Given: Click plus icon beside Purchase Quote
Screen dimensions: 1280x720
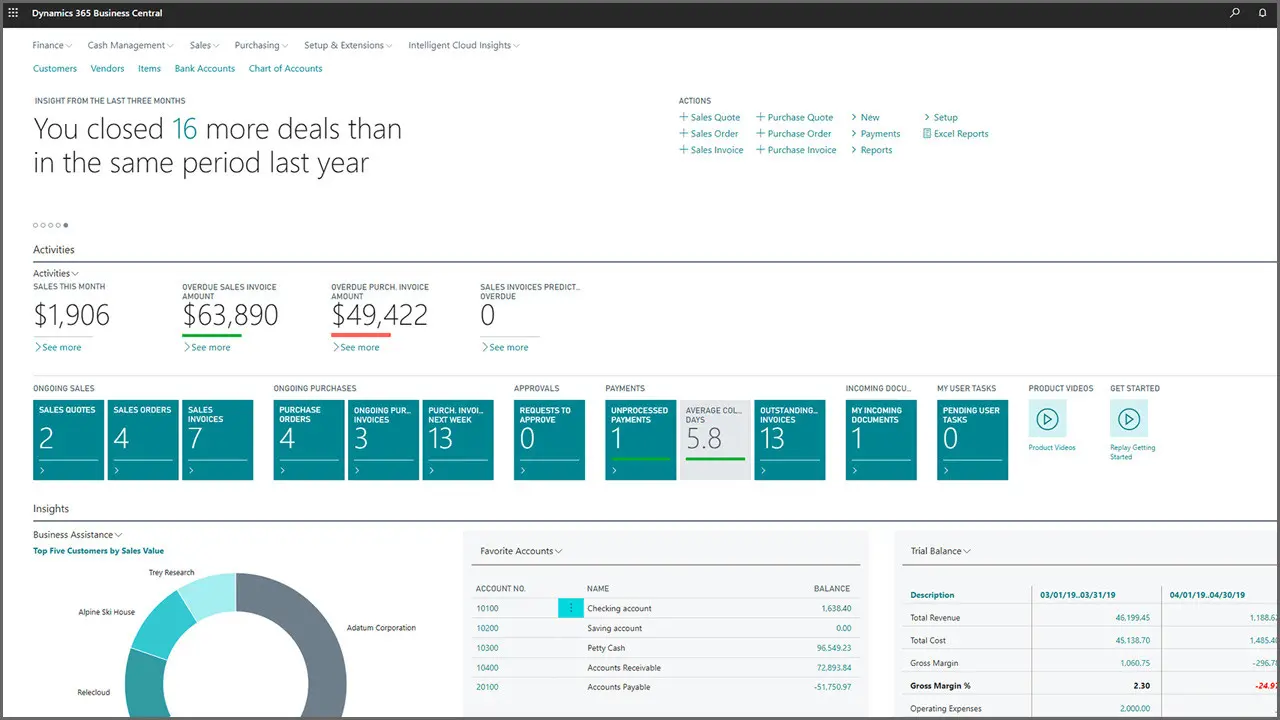Looking at the screenshot, I should click(x=761, y=117).
